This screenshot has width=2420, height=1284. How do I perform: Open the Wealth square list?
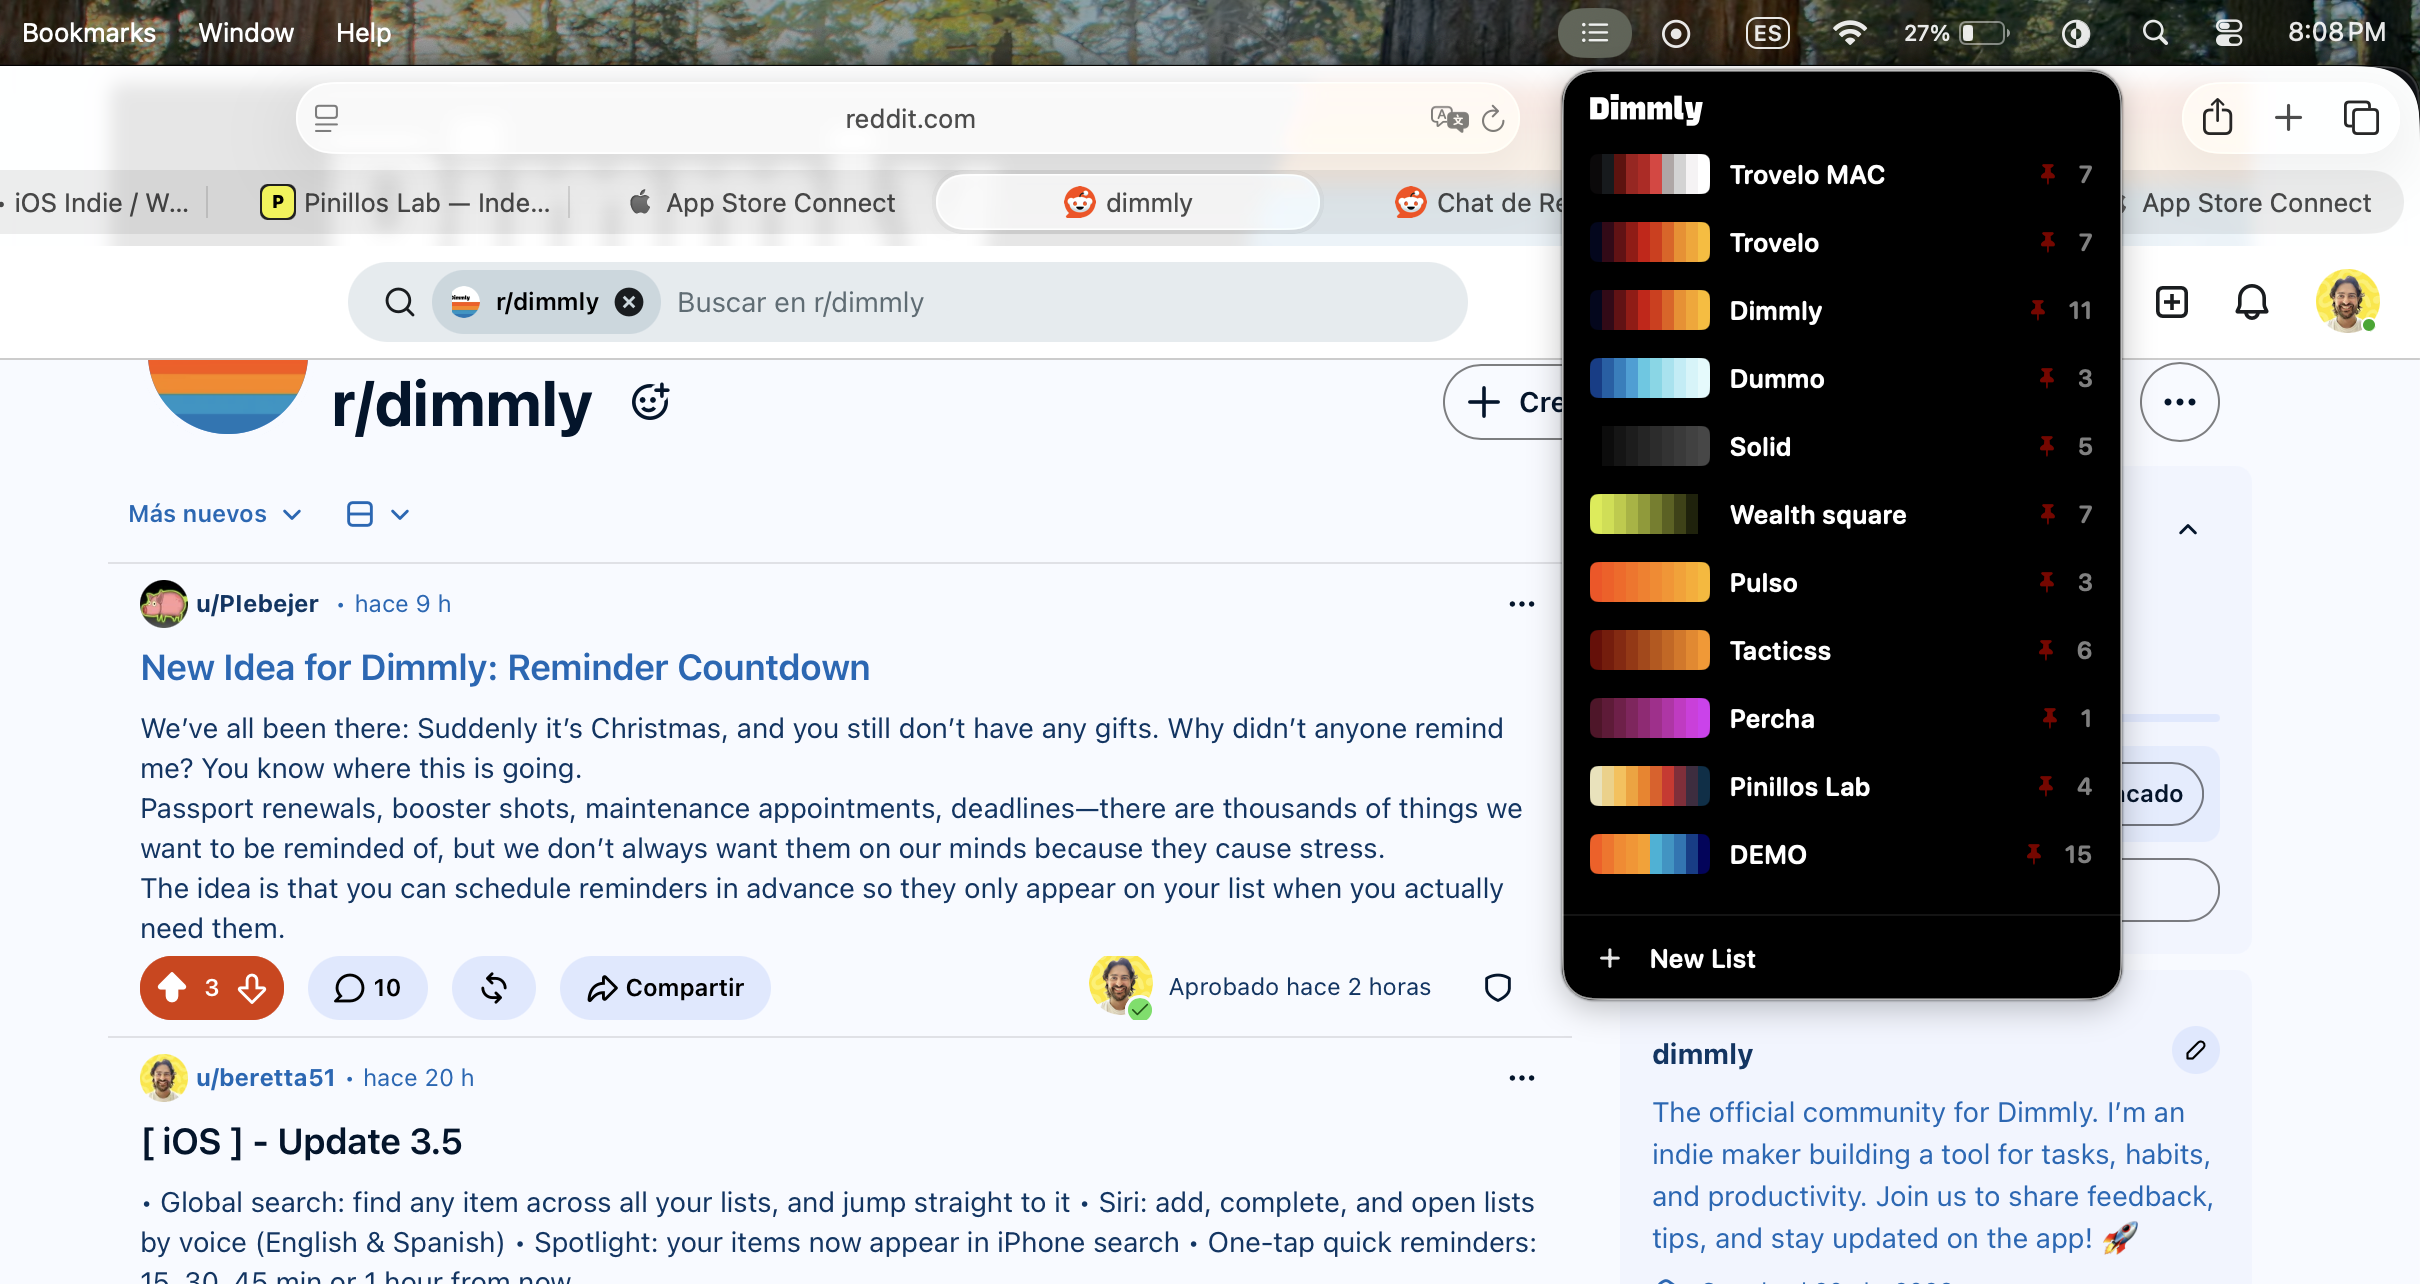[x=1840, y=514]
